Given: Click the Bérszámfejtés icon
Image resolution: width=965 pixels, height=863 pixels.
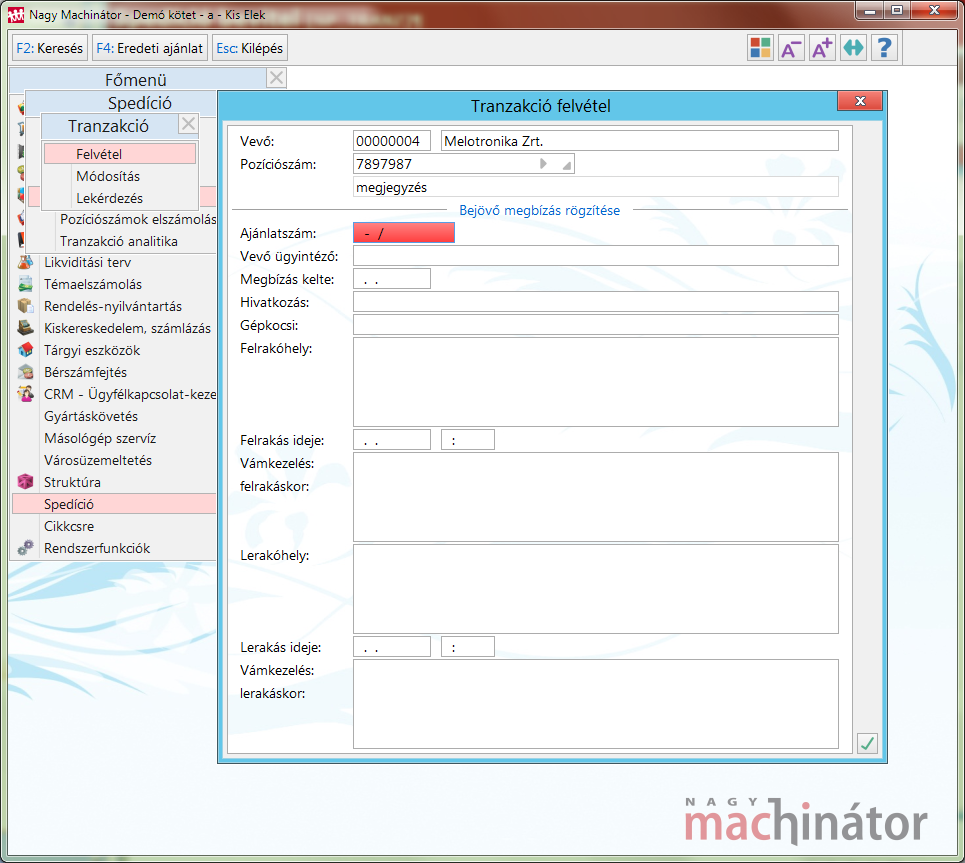Looking at the screenshot, I should click(x=25, y=372).
